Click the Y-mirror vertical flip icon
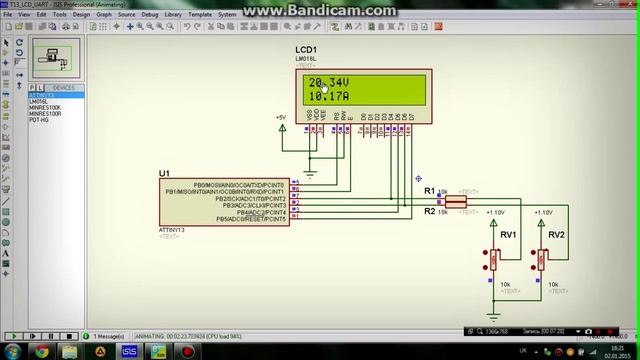The image size is (640, 360). point(19,85)
